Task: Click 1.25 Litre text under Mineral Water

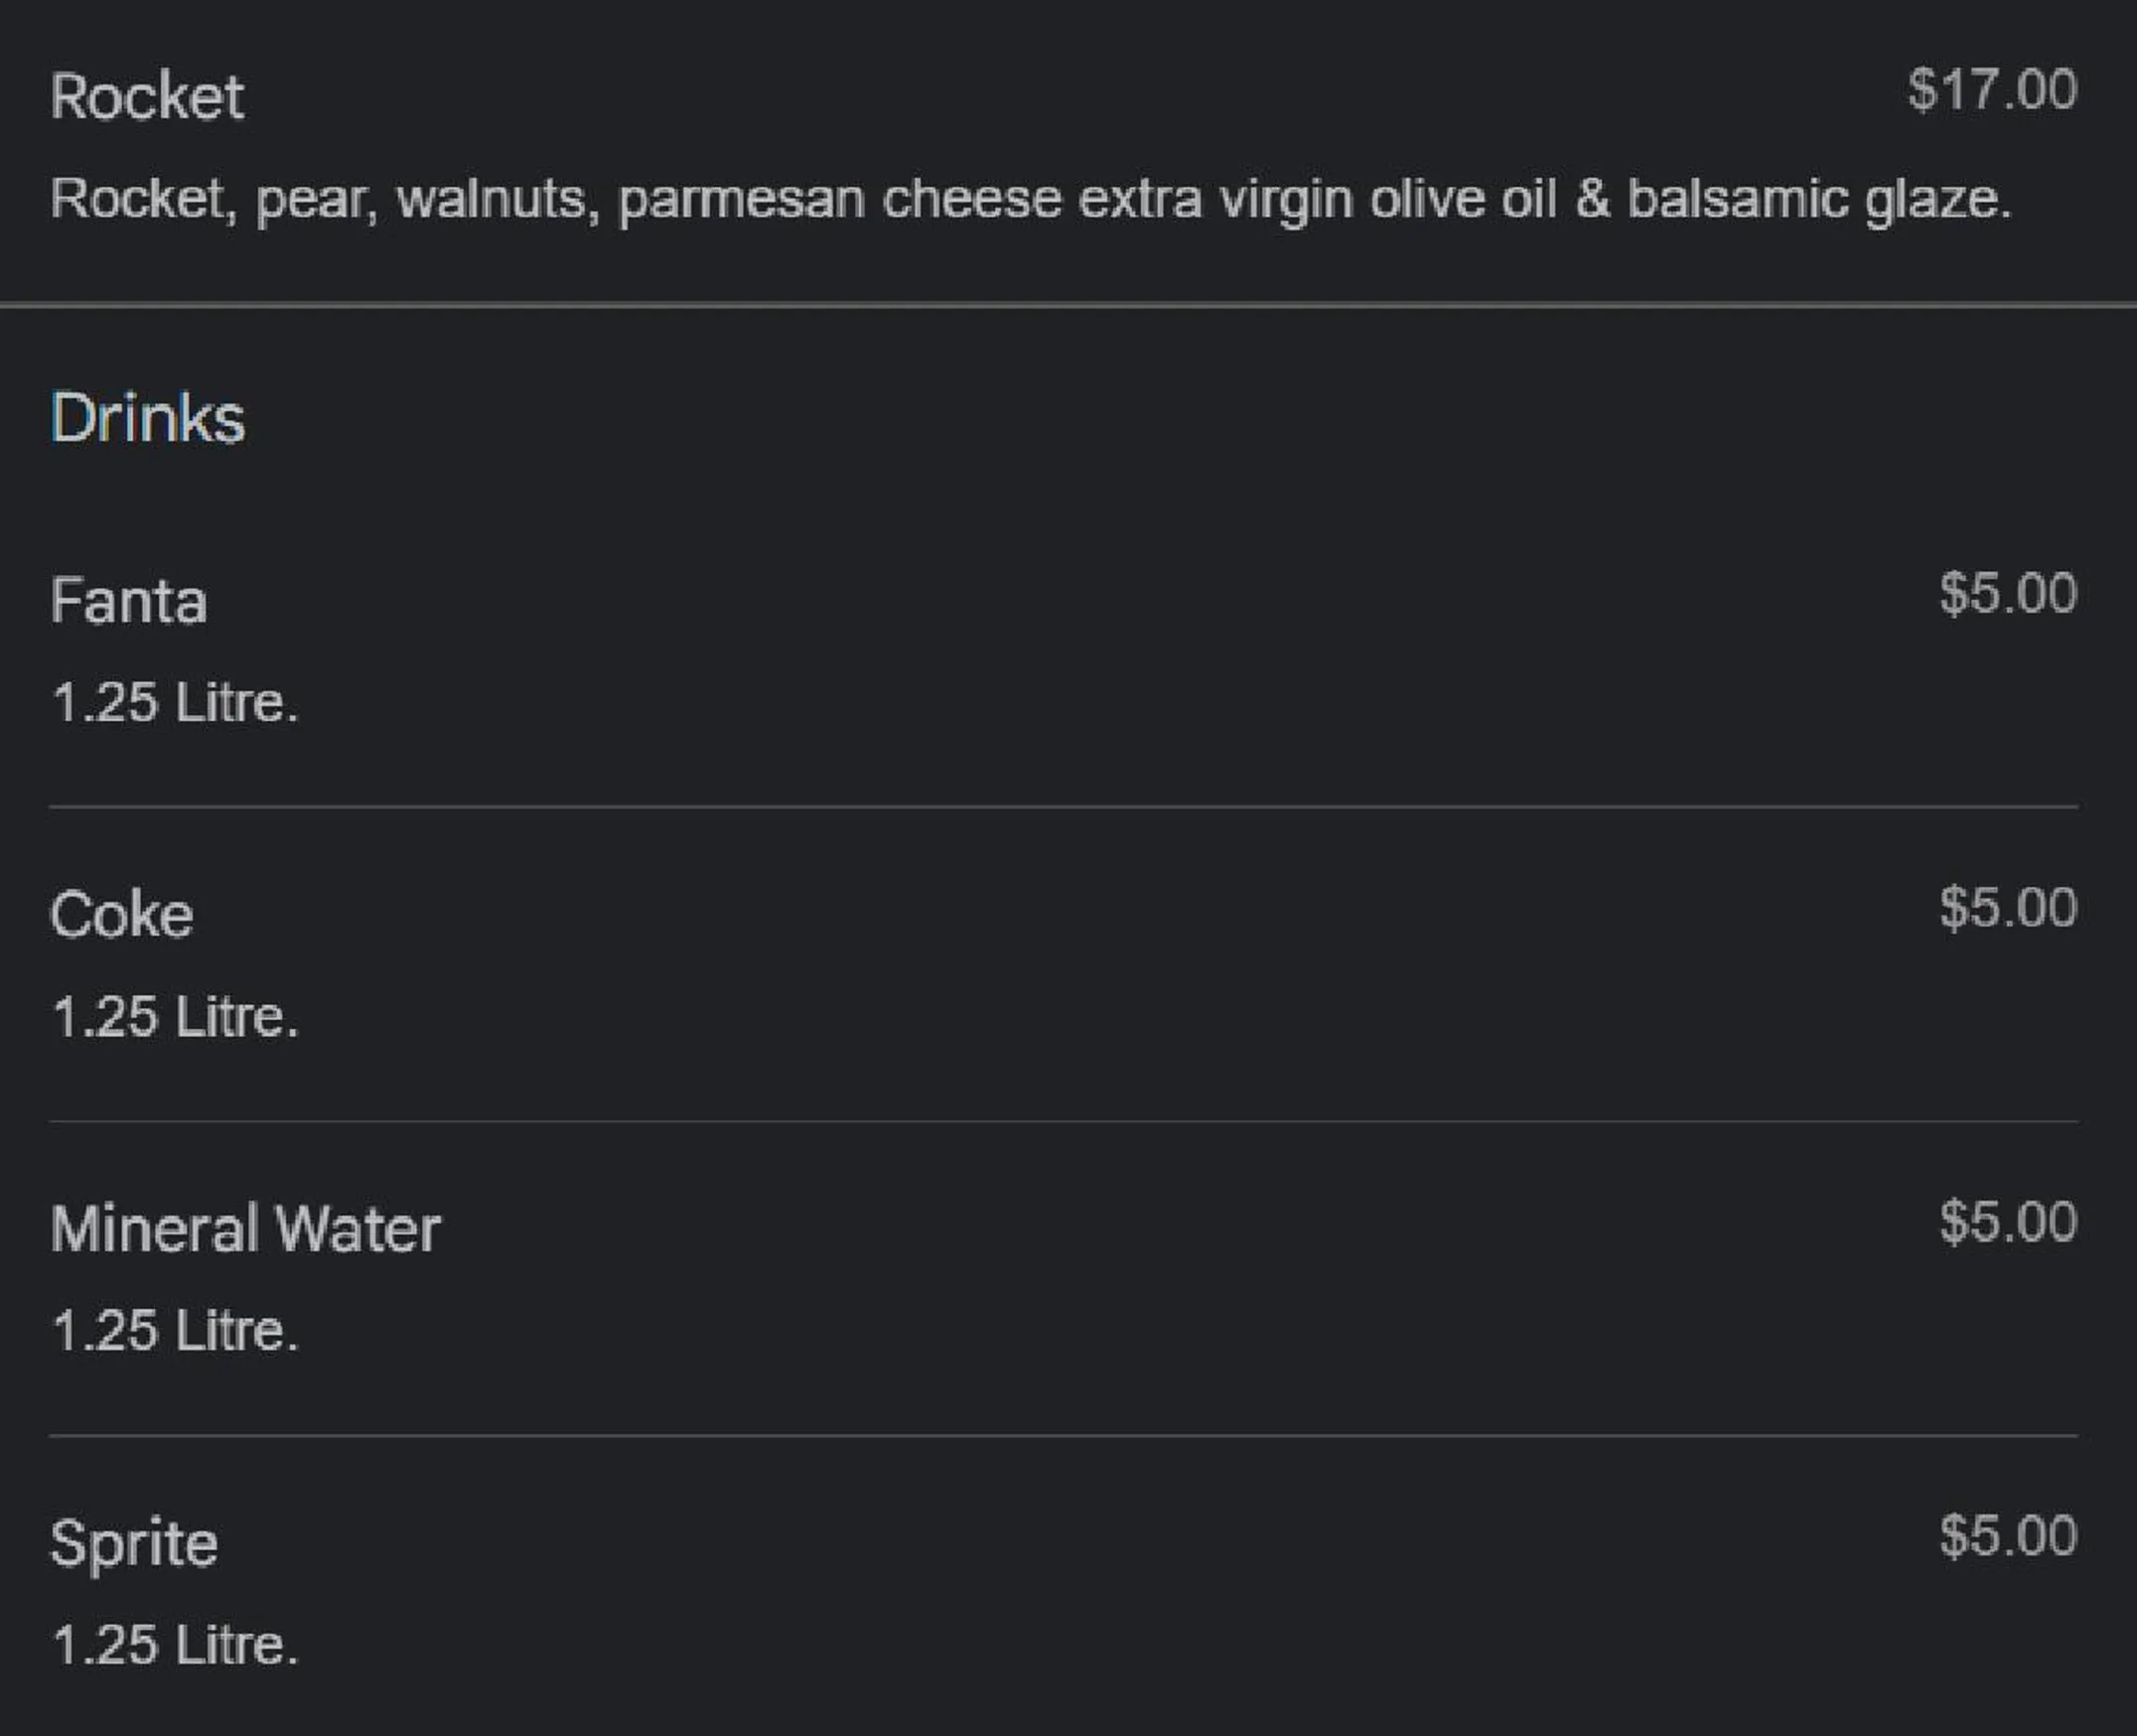Action: 175,1331
